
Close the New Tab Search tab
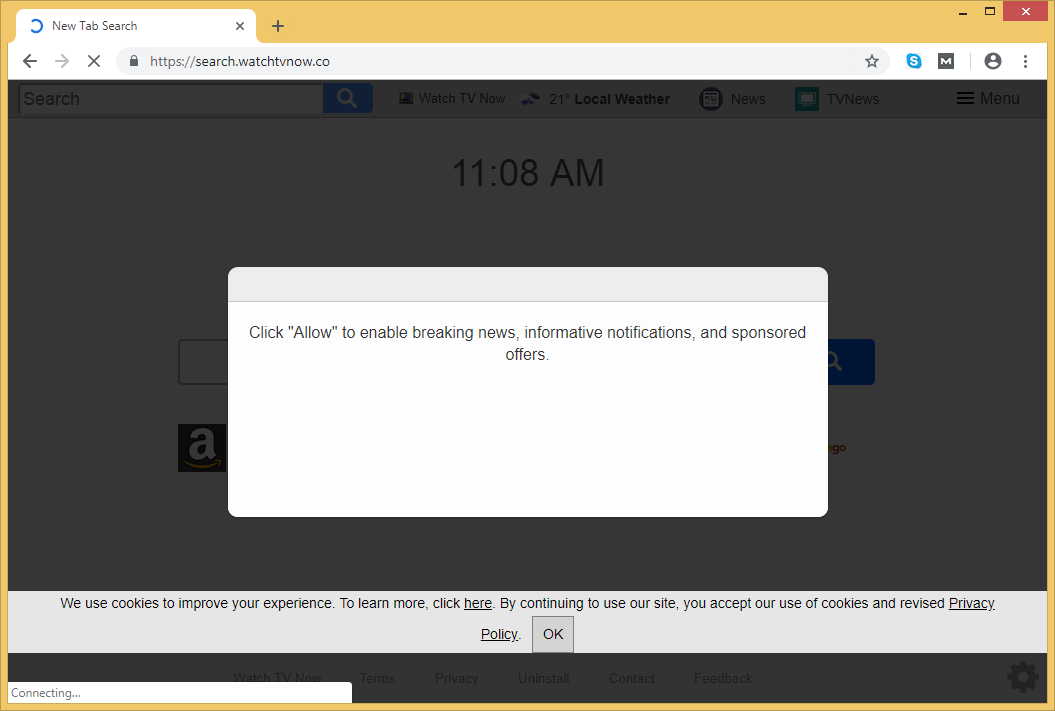point(240,26)
